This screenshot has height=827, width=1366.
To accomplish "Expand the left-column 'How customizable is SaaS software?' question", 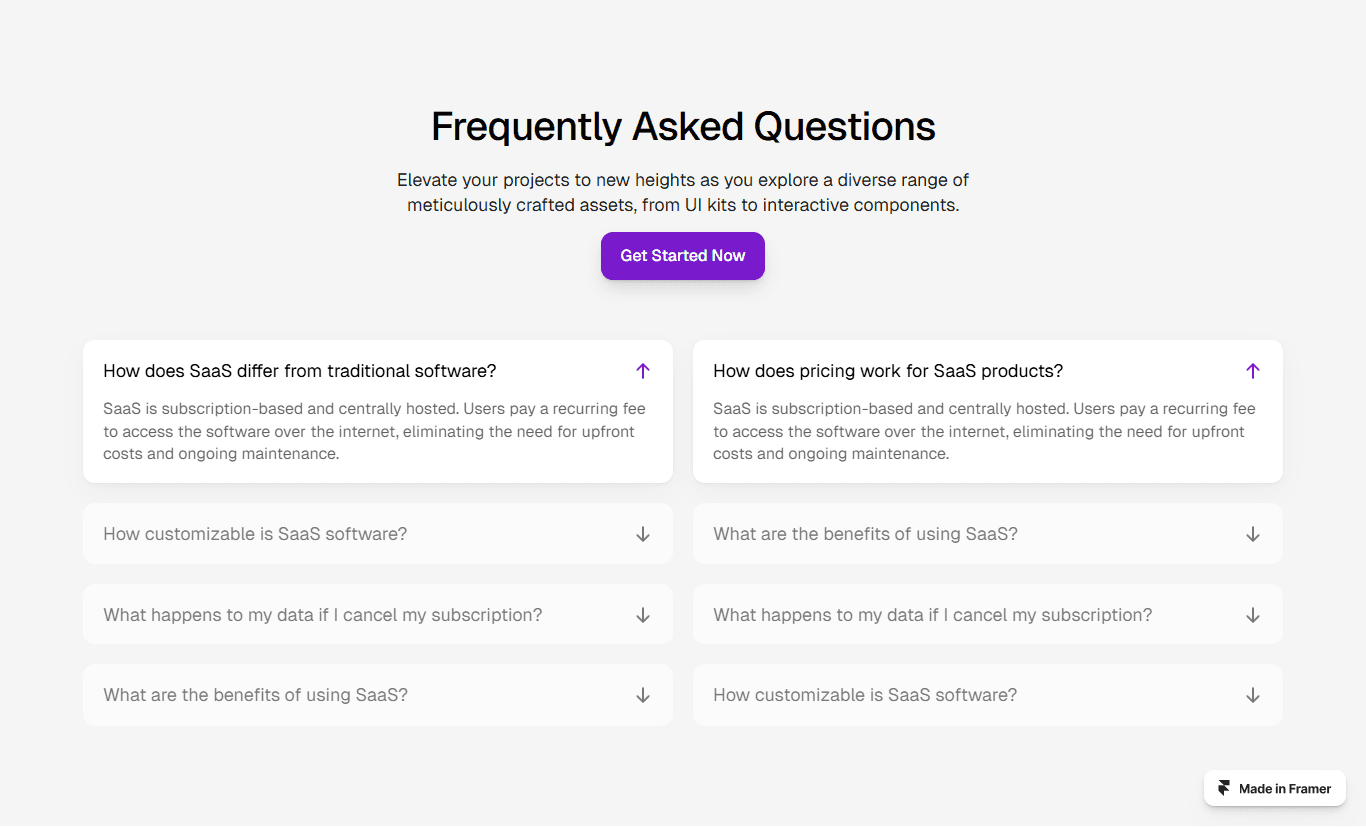I will coord(378,534).
